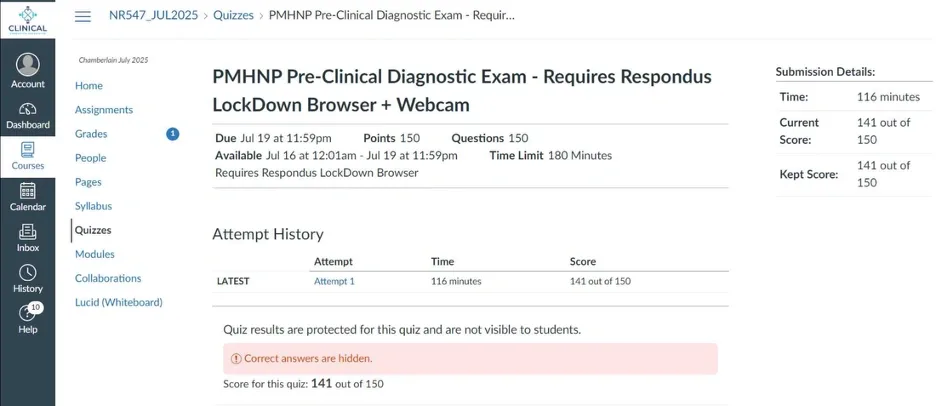Open the Courses book icon
This screenshot has width=936, height=406.
click(27, 149)
